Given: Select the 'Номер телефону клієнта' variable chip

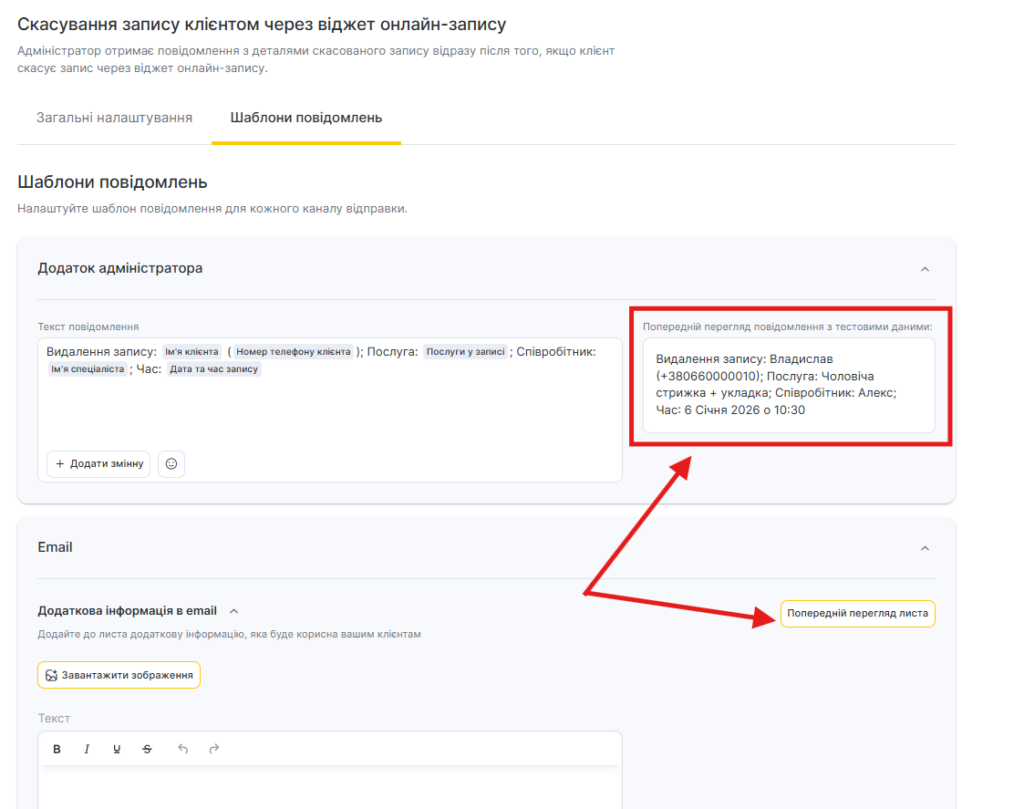Looking at the screenshot, I should click(x=293, y=352).
